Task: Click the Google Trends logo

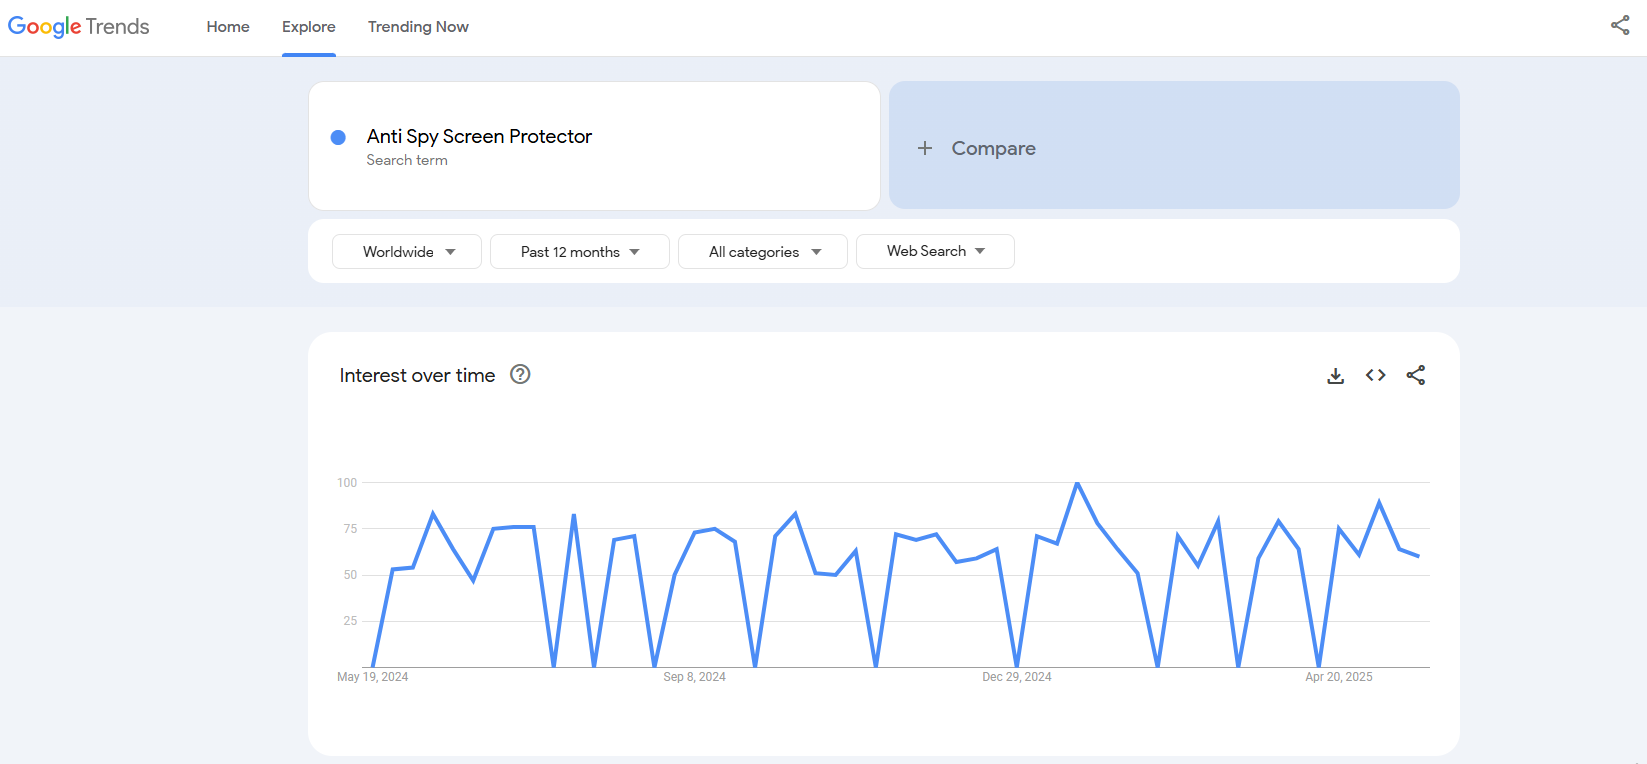Action: [79, 27]
